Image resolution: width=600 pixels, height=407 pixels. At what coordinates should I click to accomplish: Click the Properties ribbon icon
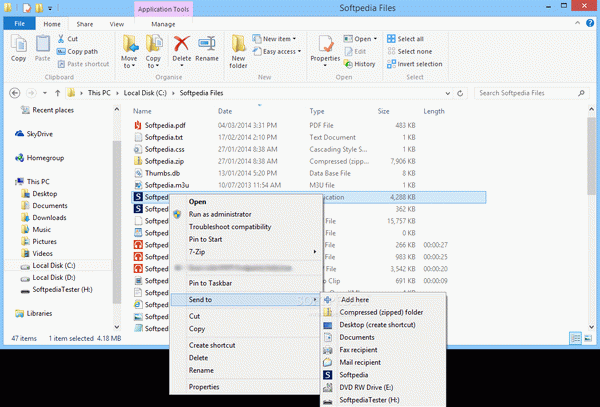pos(325,44)
